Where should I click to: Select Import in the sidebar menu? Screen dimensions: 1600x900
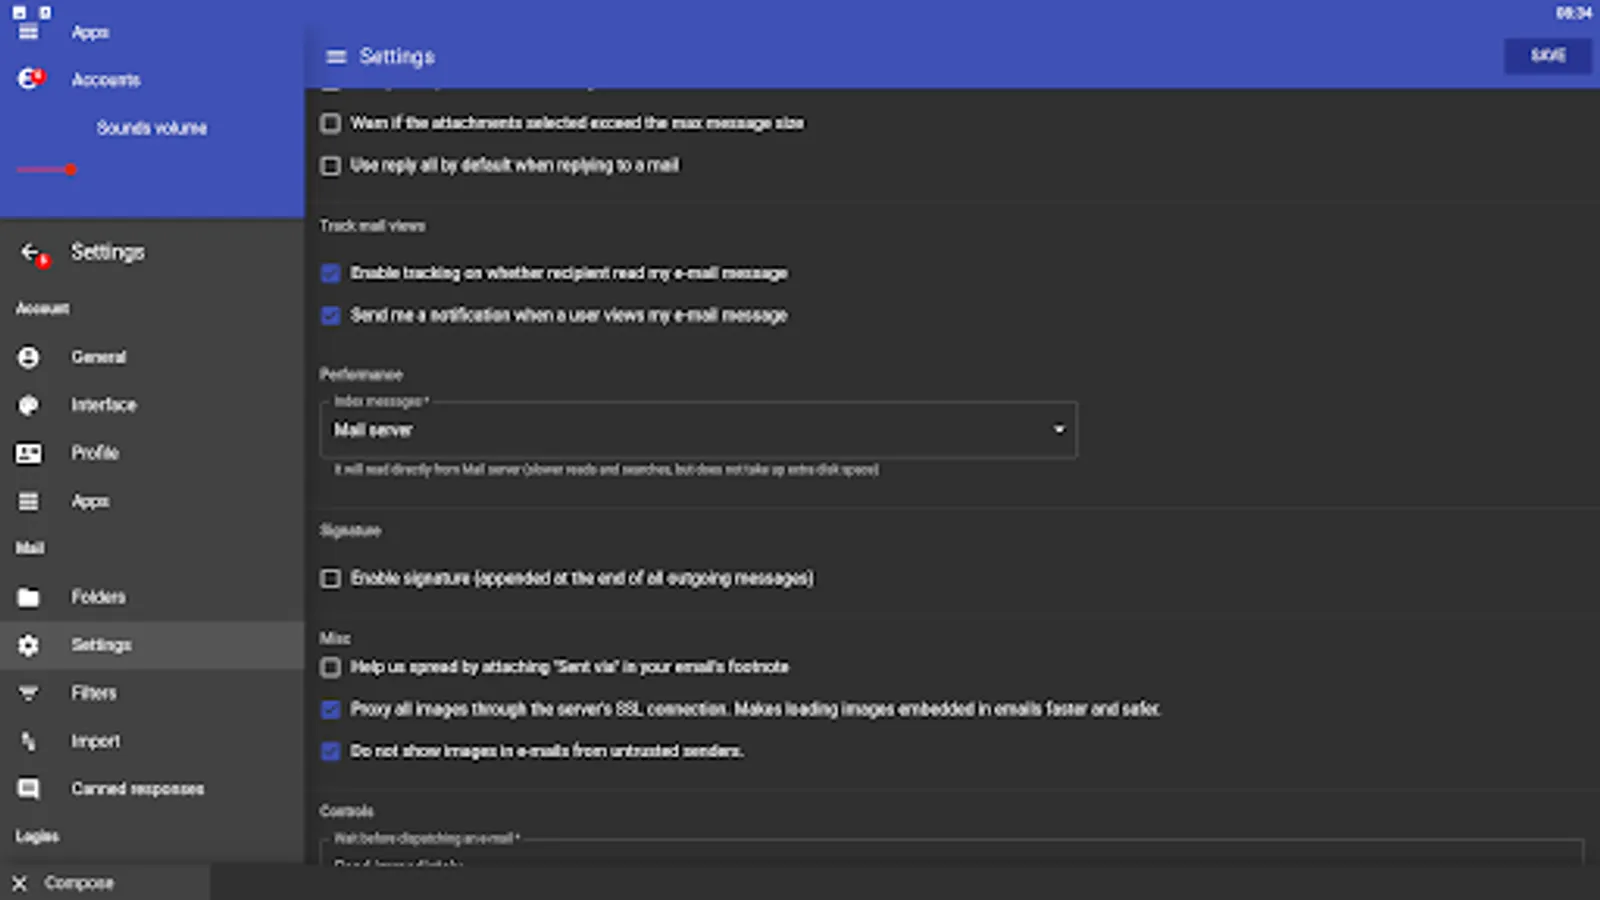(95, 741)
